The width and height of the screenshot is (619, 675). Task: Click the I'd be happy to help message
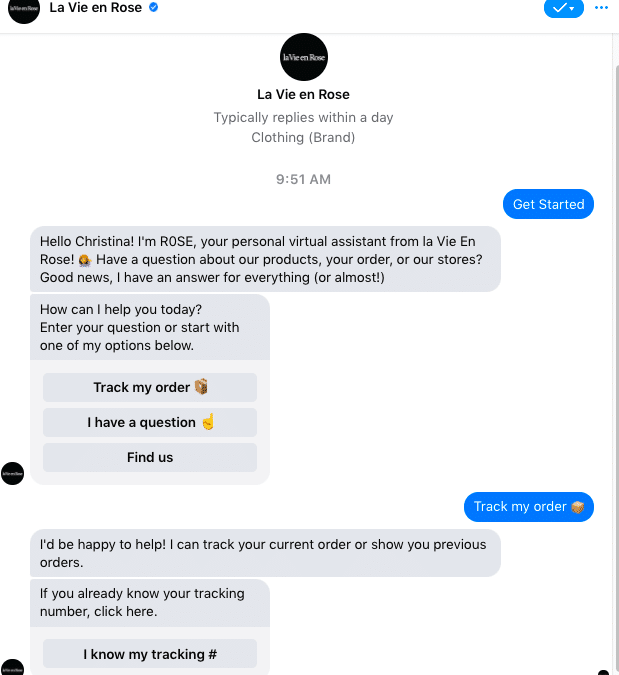click(x=265, y=553)
